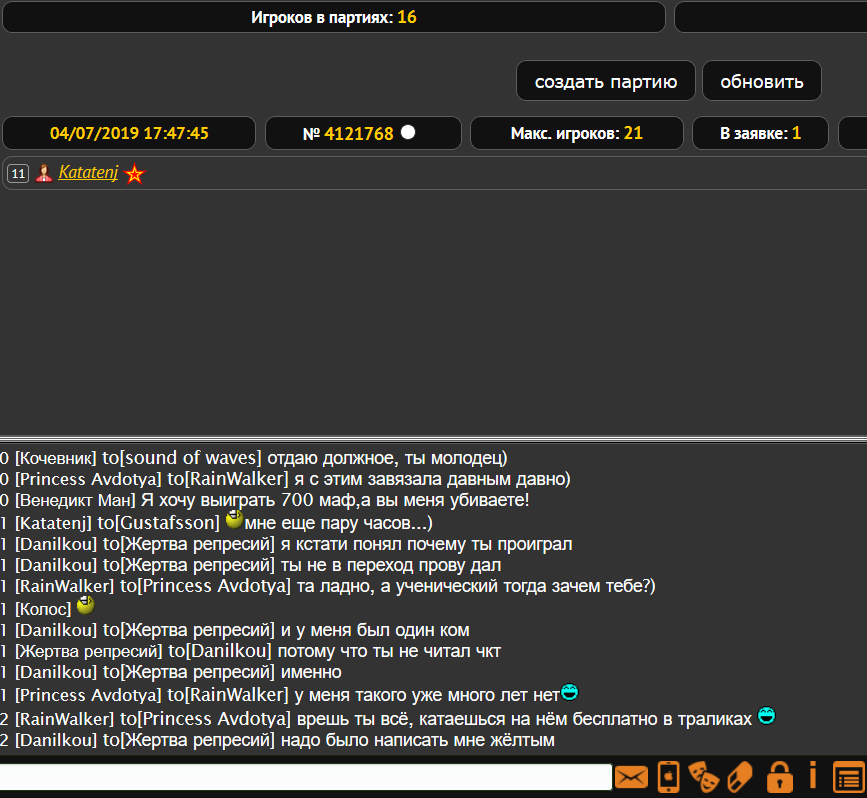Click the 'обновить' button
The width and height of the screenshot is (867, 798).
761,81
